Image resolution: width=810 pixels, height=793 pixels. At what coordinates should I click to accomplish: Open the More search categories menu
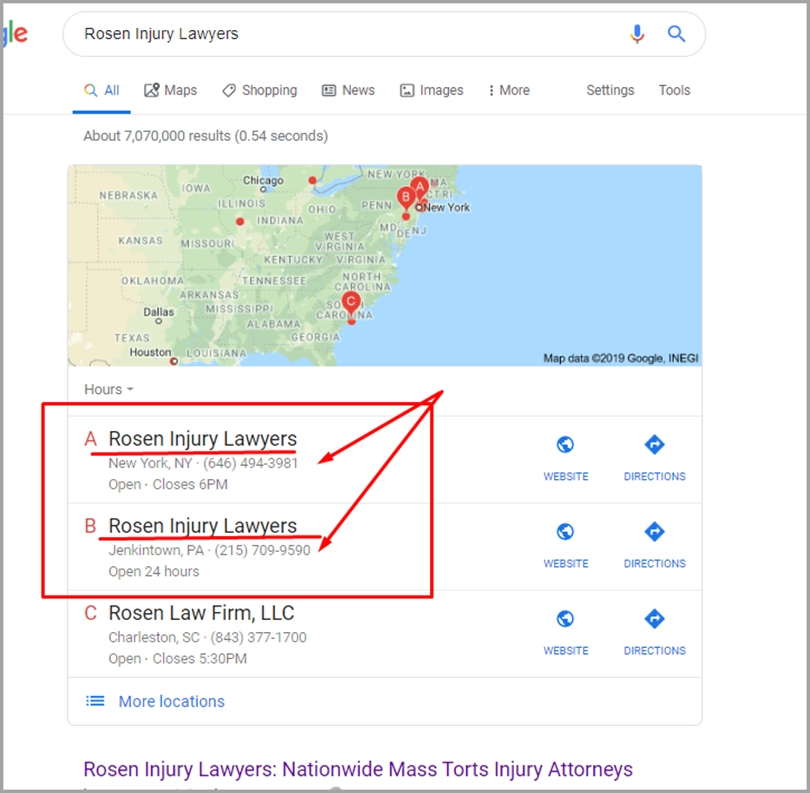point(509,90)
